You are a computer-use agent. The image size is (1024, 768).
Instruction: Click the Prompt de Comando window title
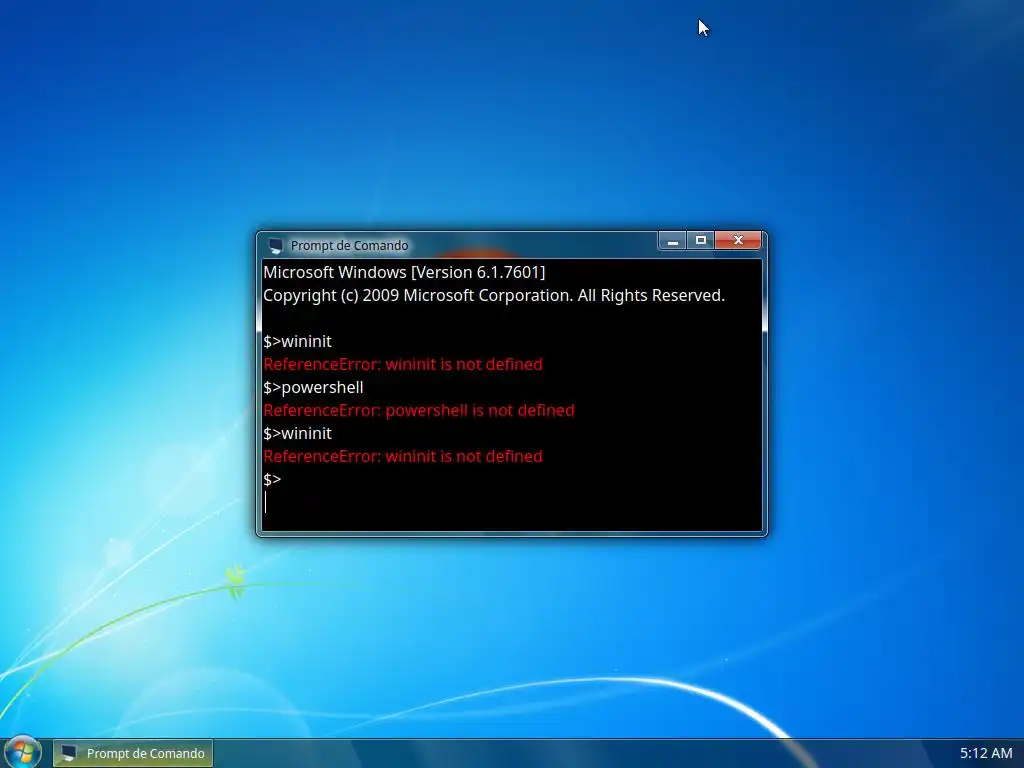tap(349, 246)
